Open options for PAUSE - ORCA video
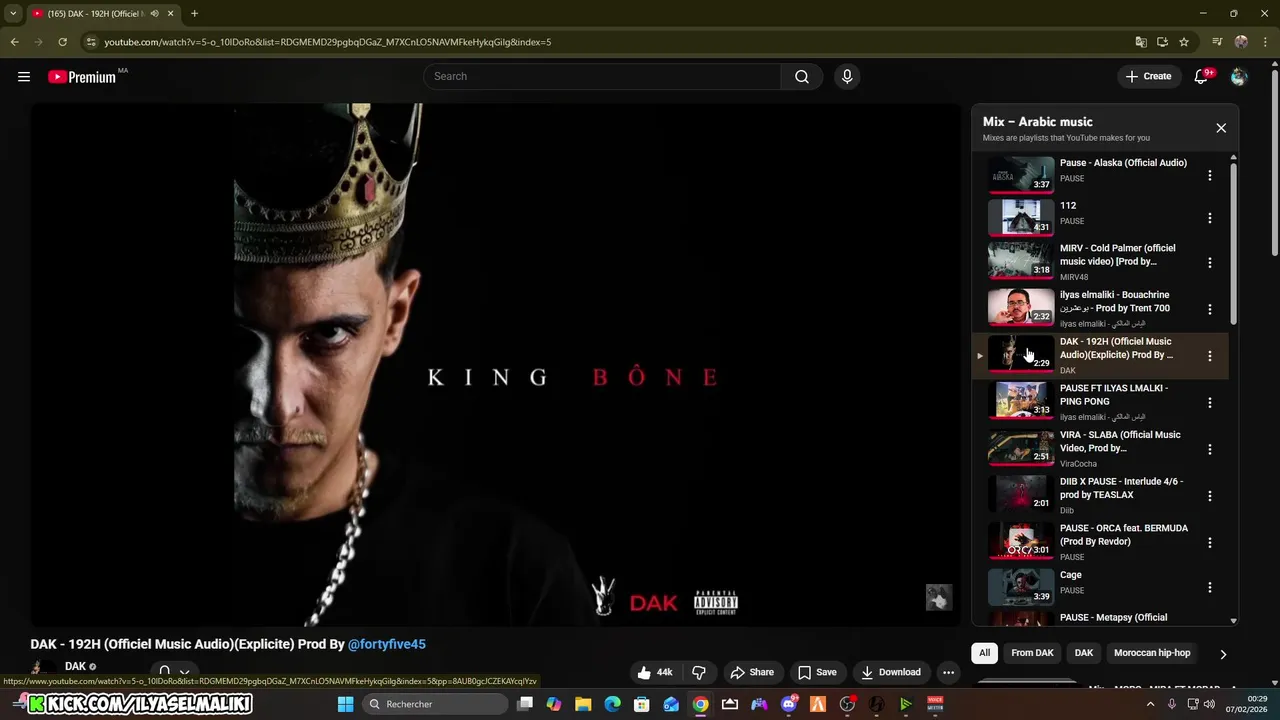Image resolution: width=1280 pixels, height=720 pixels. (1209, 542)
